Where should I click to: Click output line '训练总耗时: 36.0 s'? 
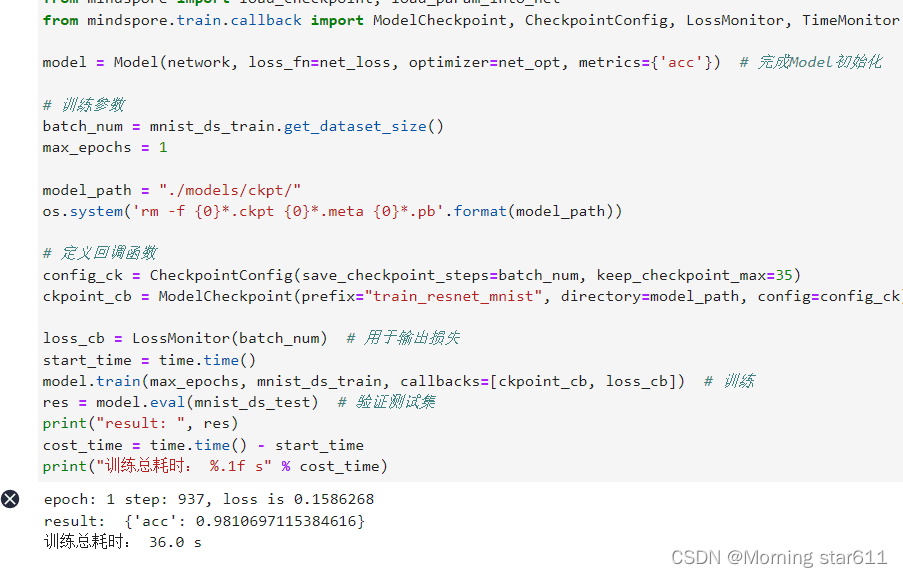pos(123,542)
